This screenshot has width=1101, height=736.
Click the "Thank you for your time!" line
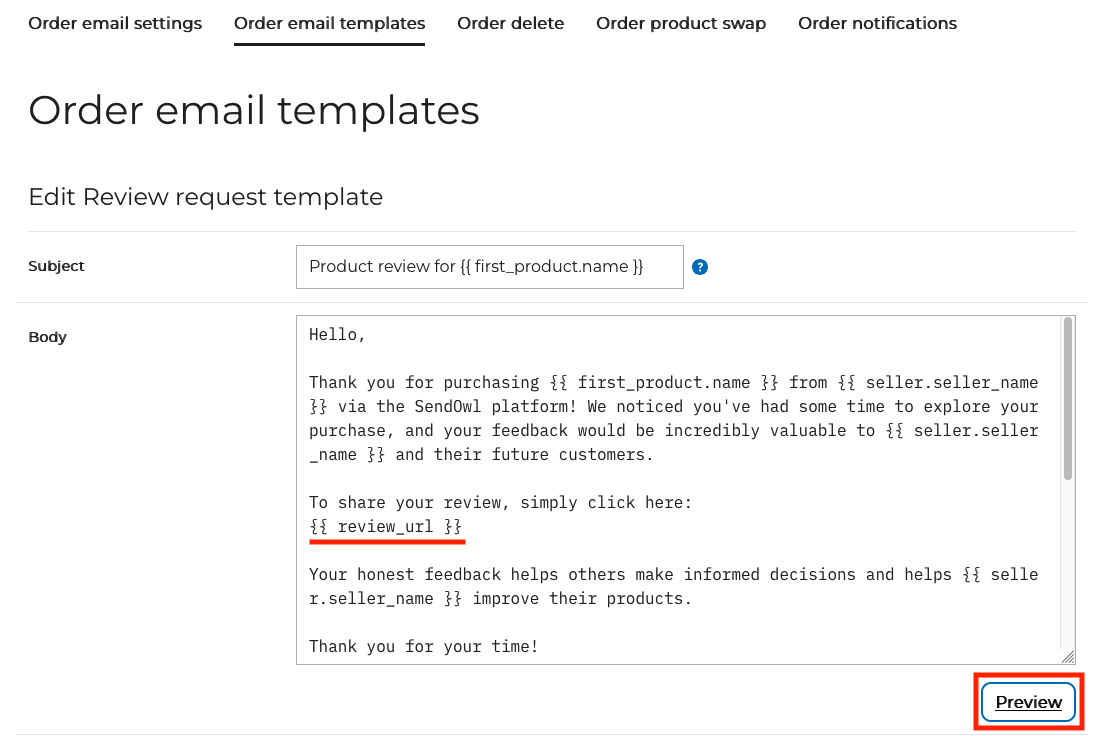(423, 646)
